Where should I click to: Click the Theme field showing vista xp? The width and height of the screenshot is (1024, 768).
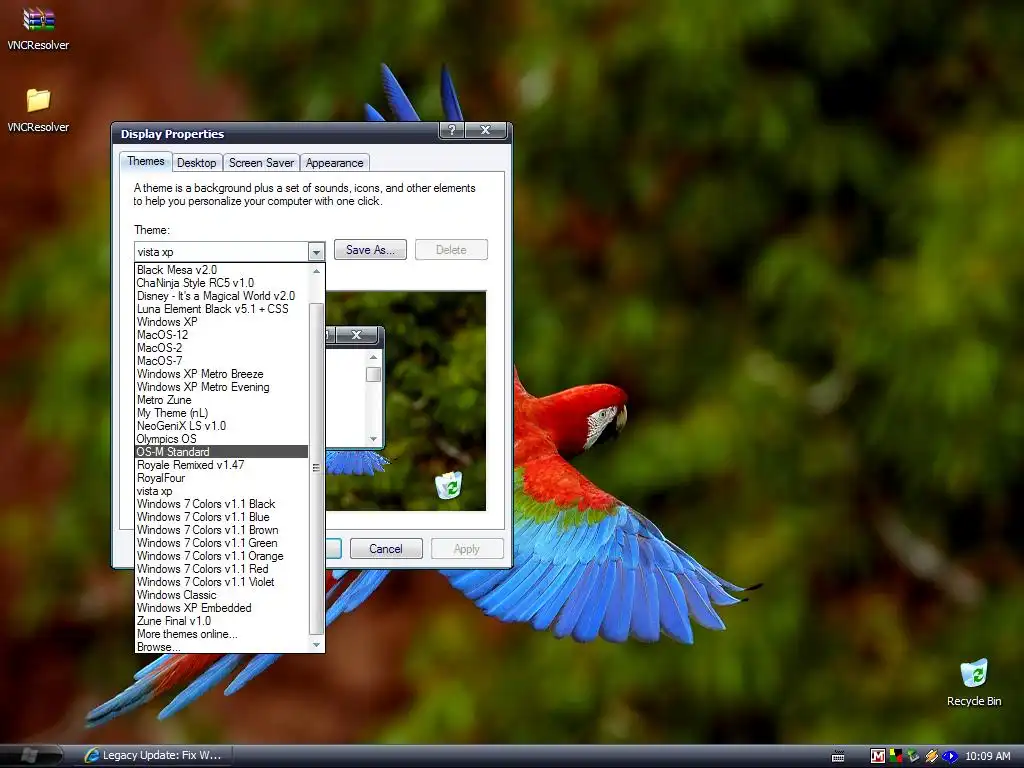(x=221, y=251)
